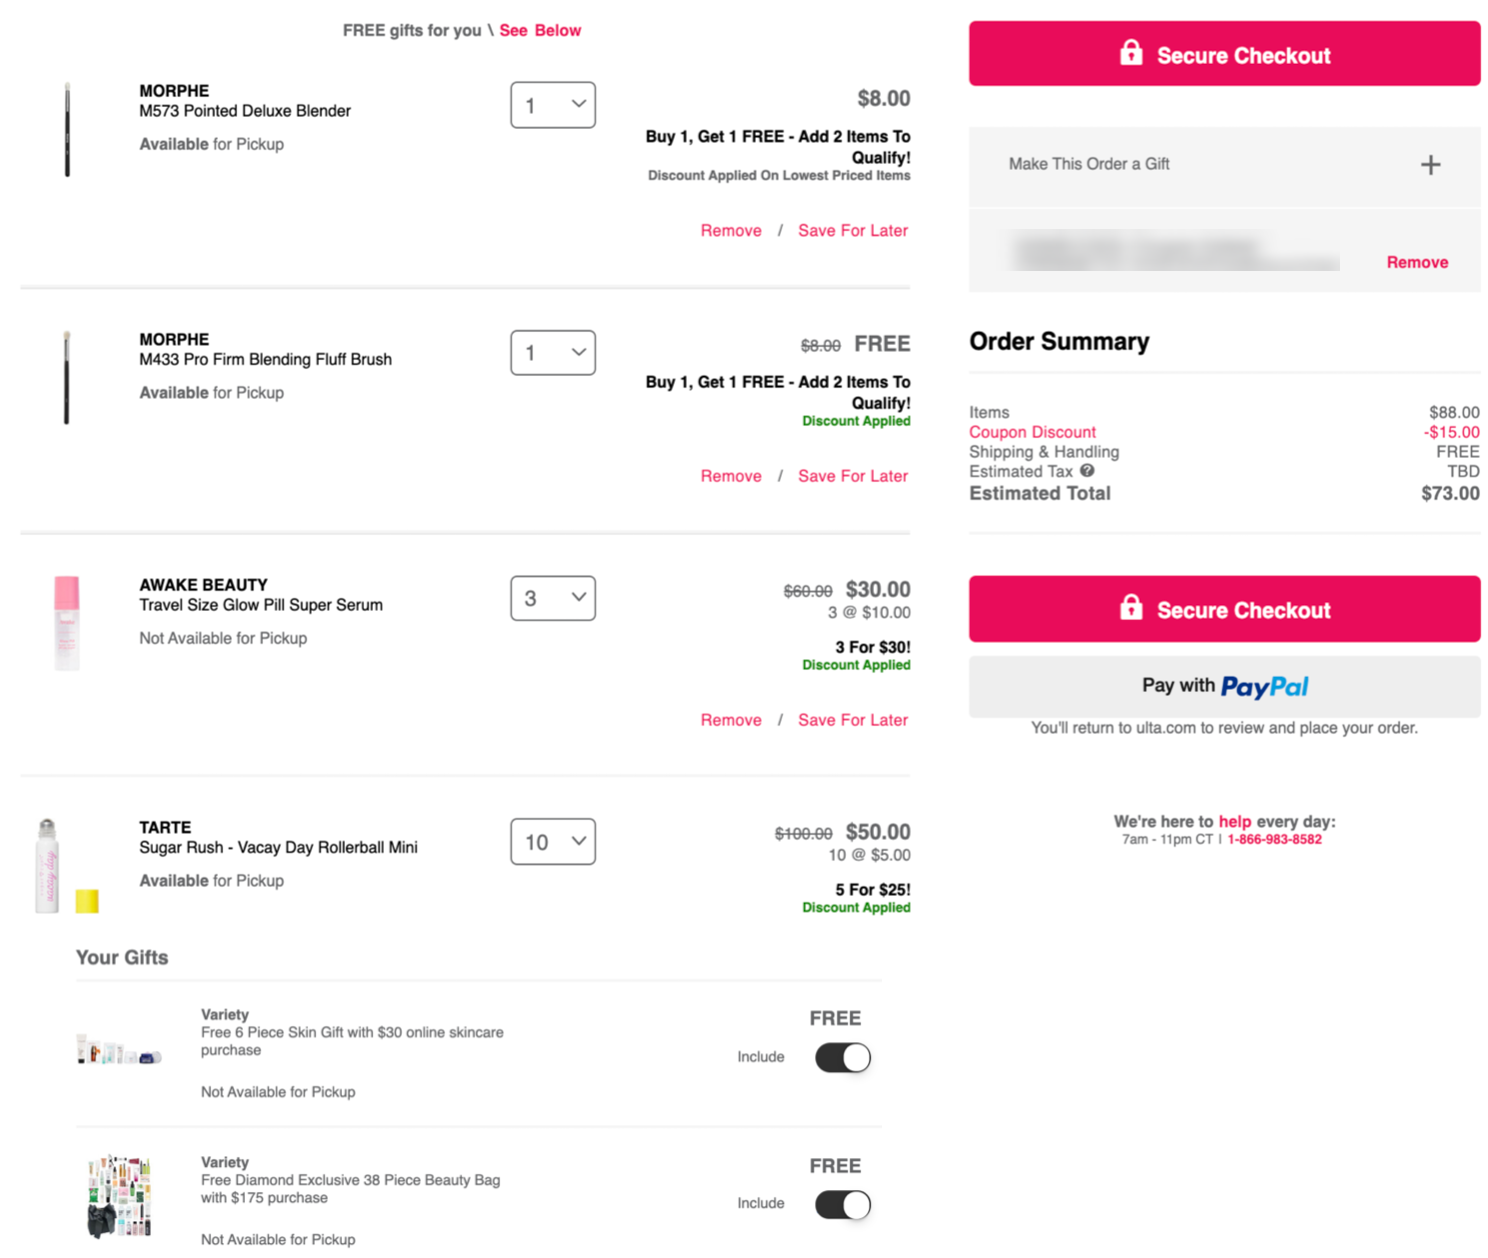The height and width of the screenshot is (1258, 1488).
Task: Click the plus icon beside Make This Order a Gift
Action: [x=1430, y=165]
